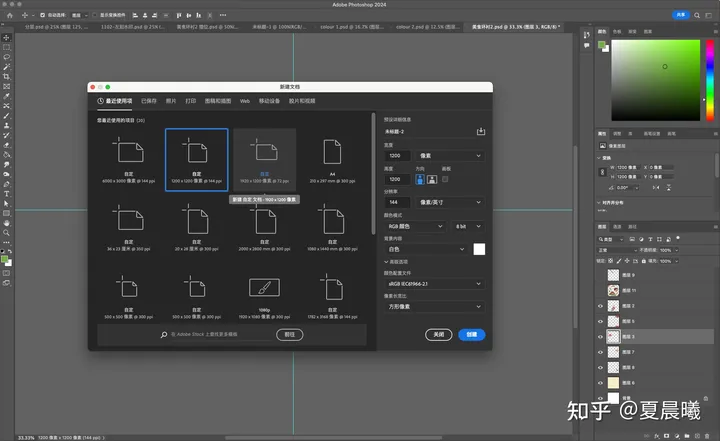720x441 pixels.
Task: Open the width unit 像素 dropdown
Action: (x=450, y=156)
